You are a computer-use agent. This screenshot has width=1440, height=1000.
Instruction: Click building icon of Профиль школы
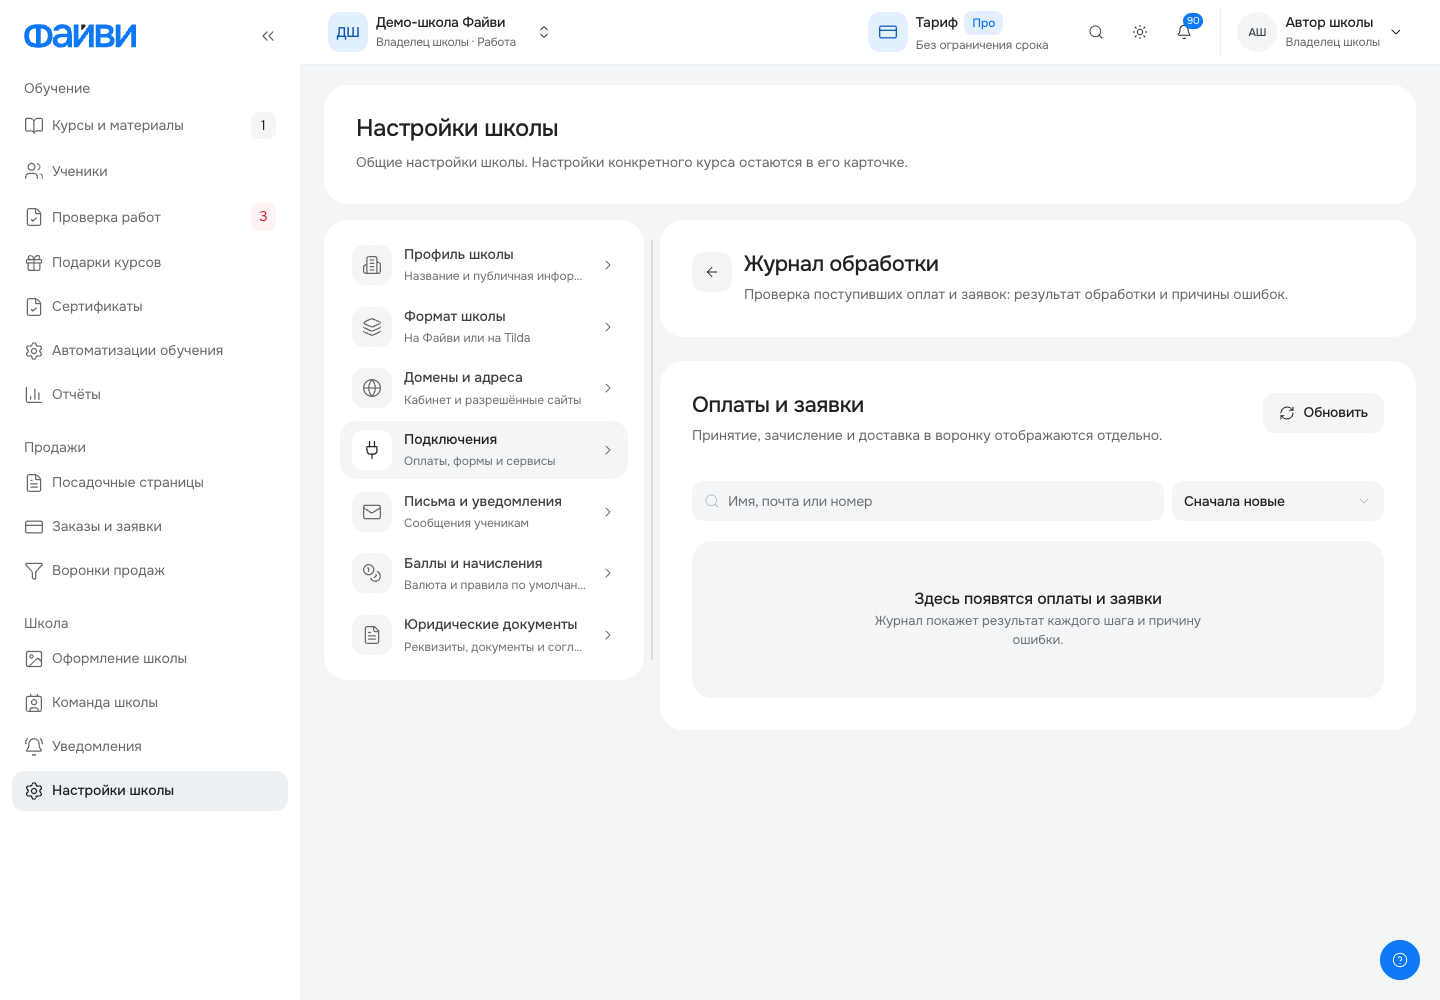pos(372,265)
